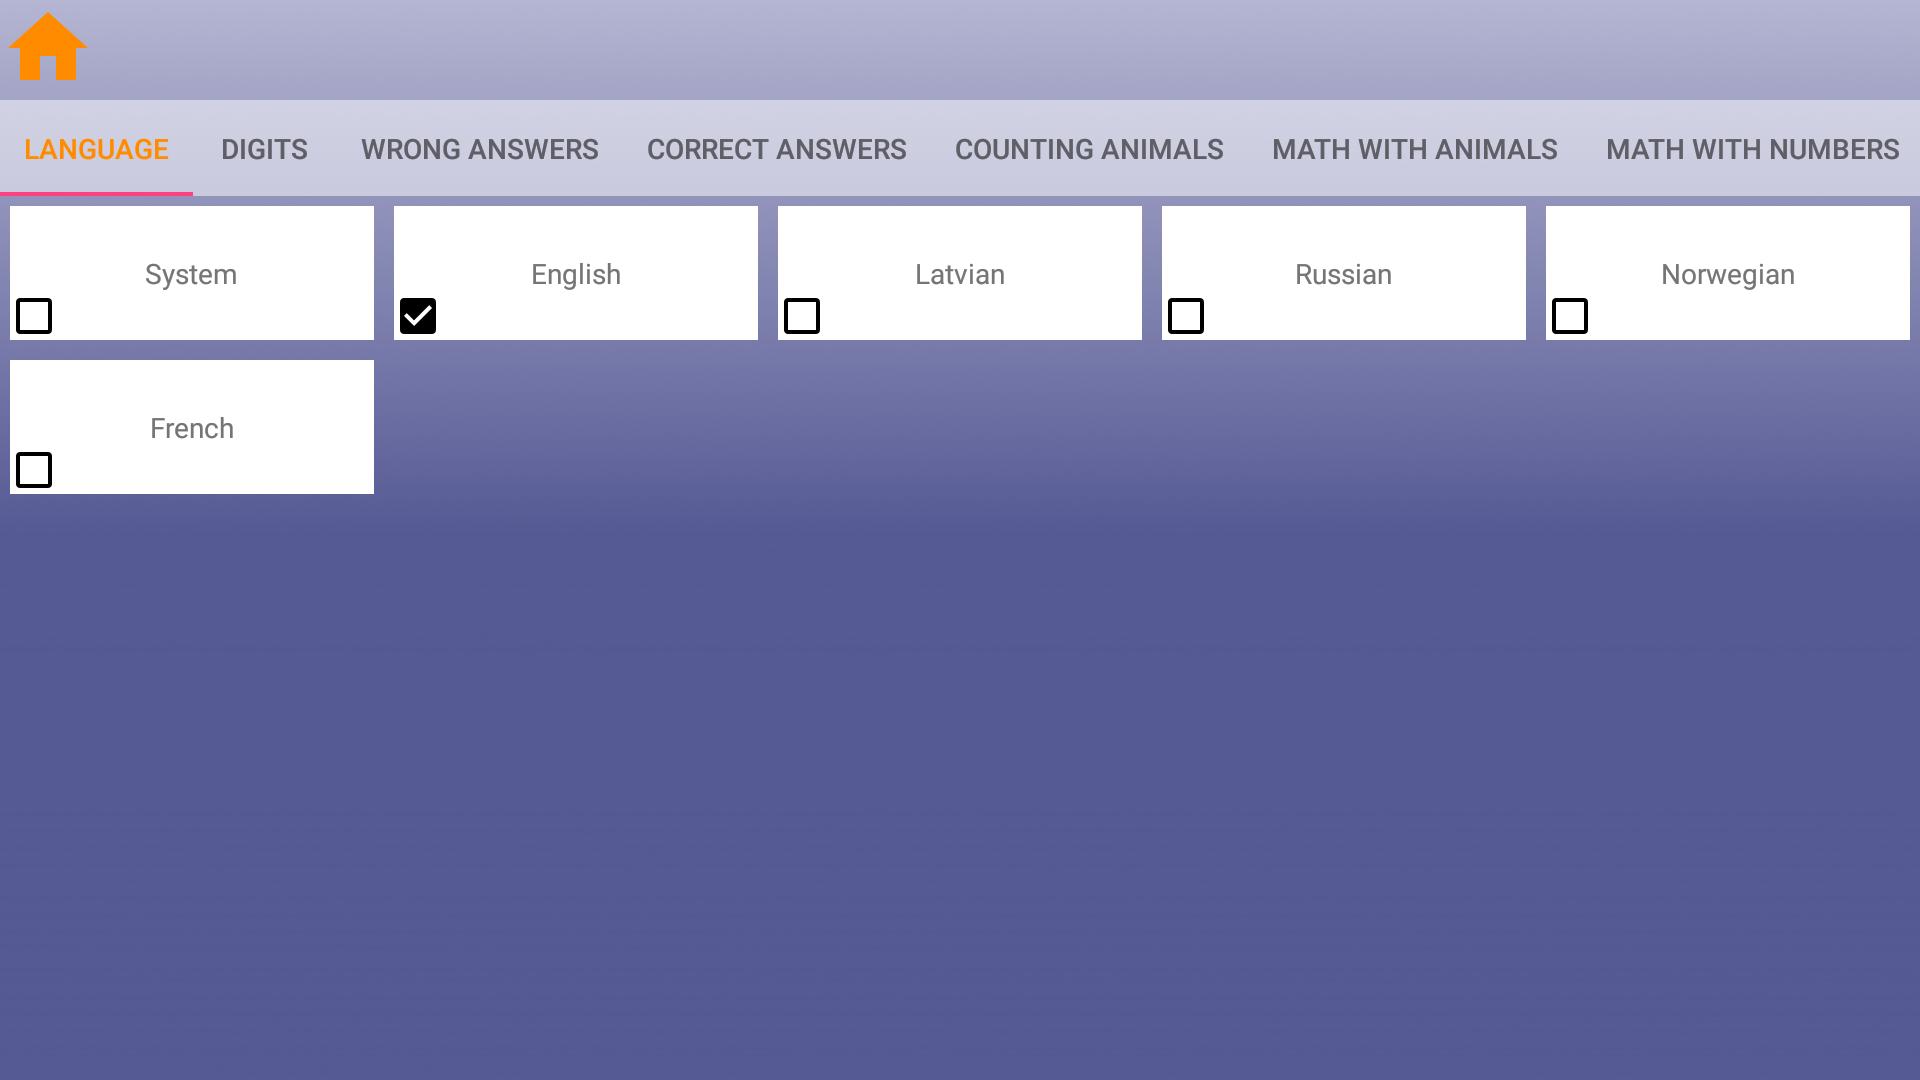Select the Correct Answers tab

pos(776,149)
